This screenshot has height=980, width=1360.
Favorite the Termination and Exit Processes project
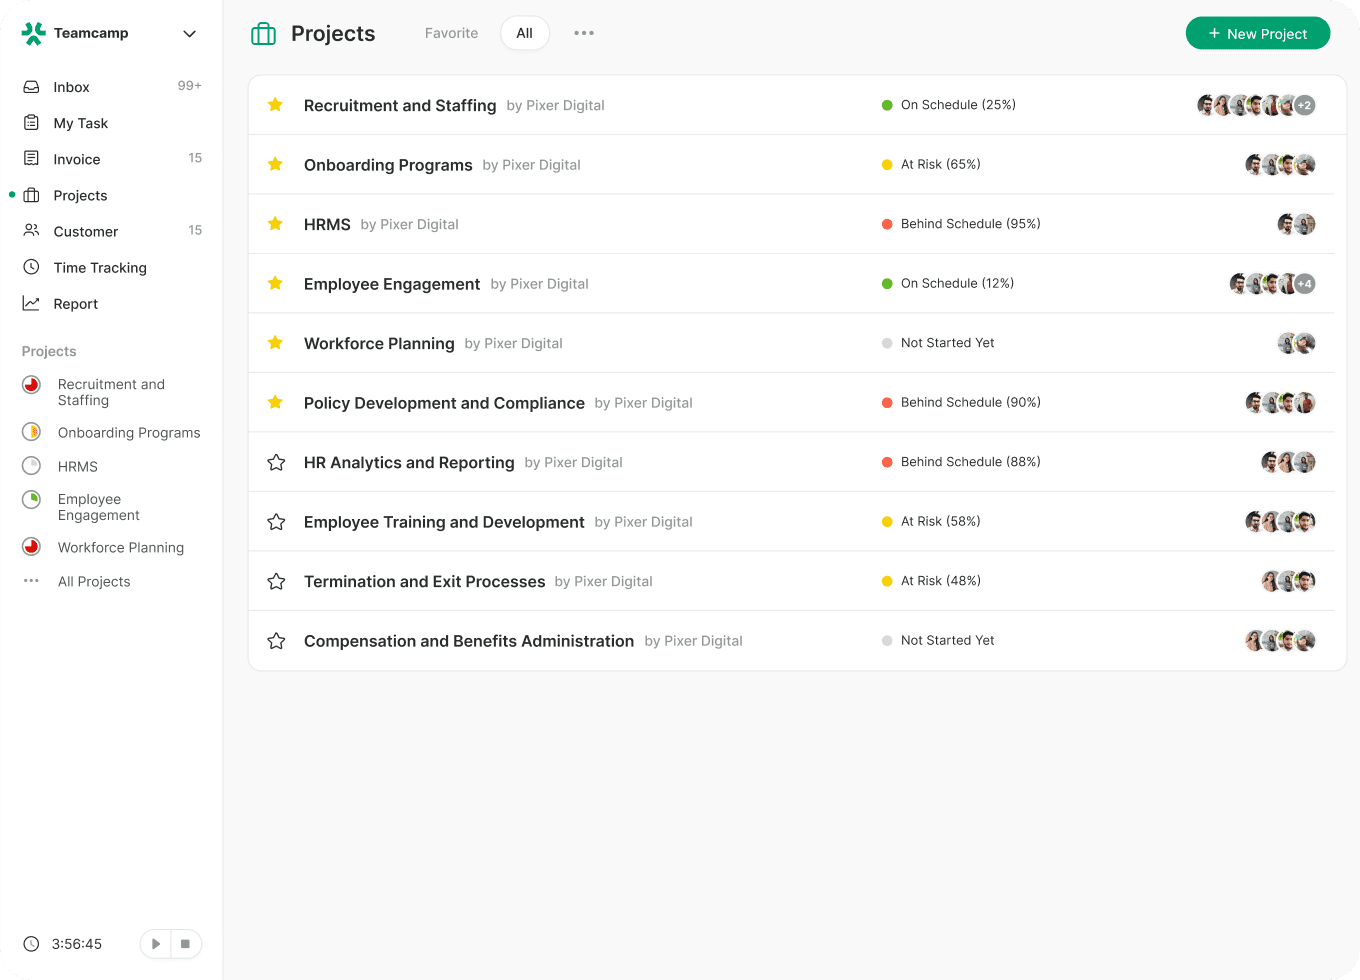point(276,581)
